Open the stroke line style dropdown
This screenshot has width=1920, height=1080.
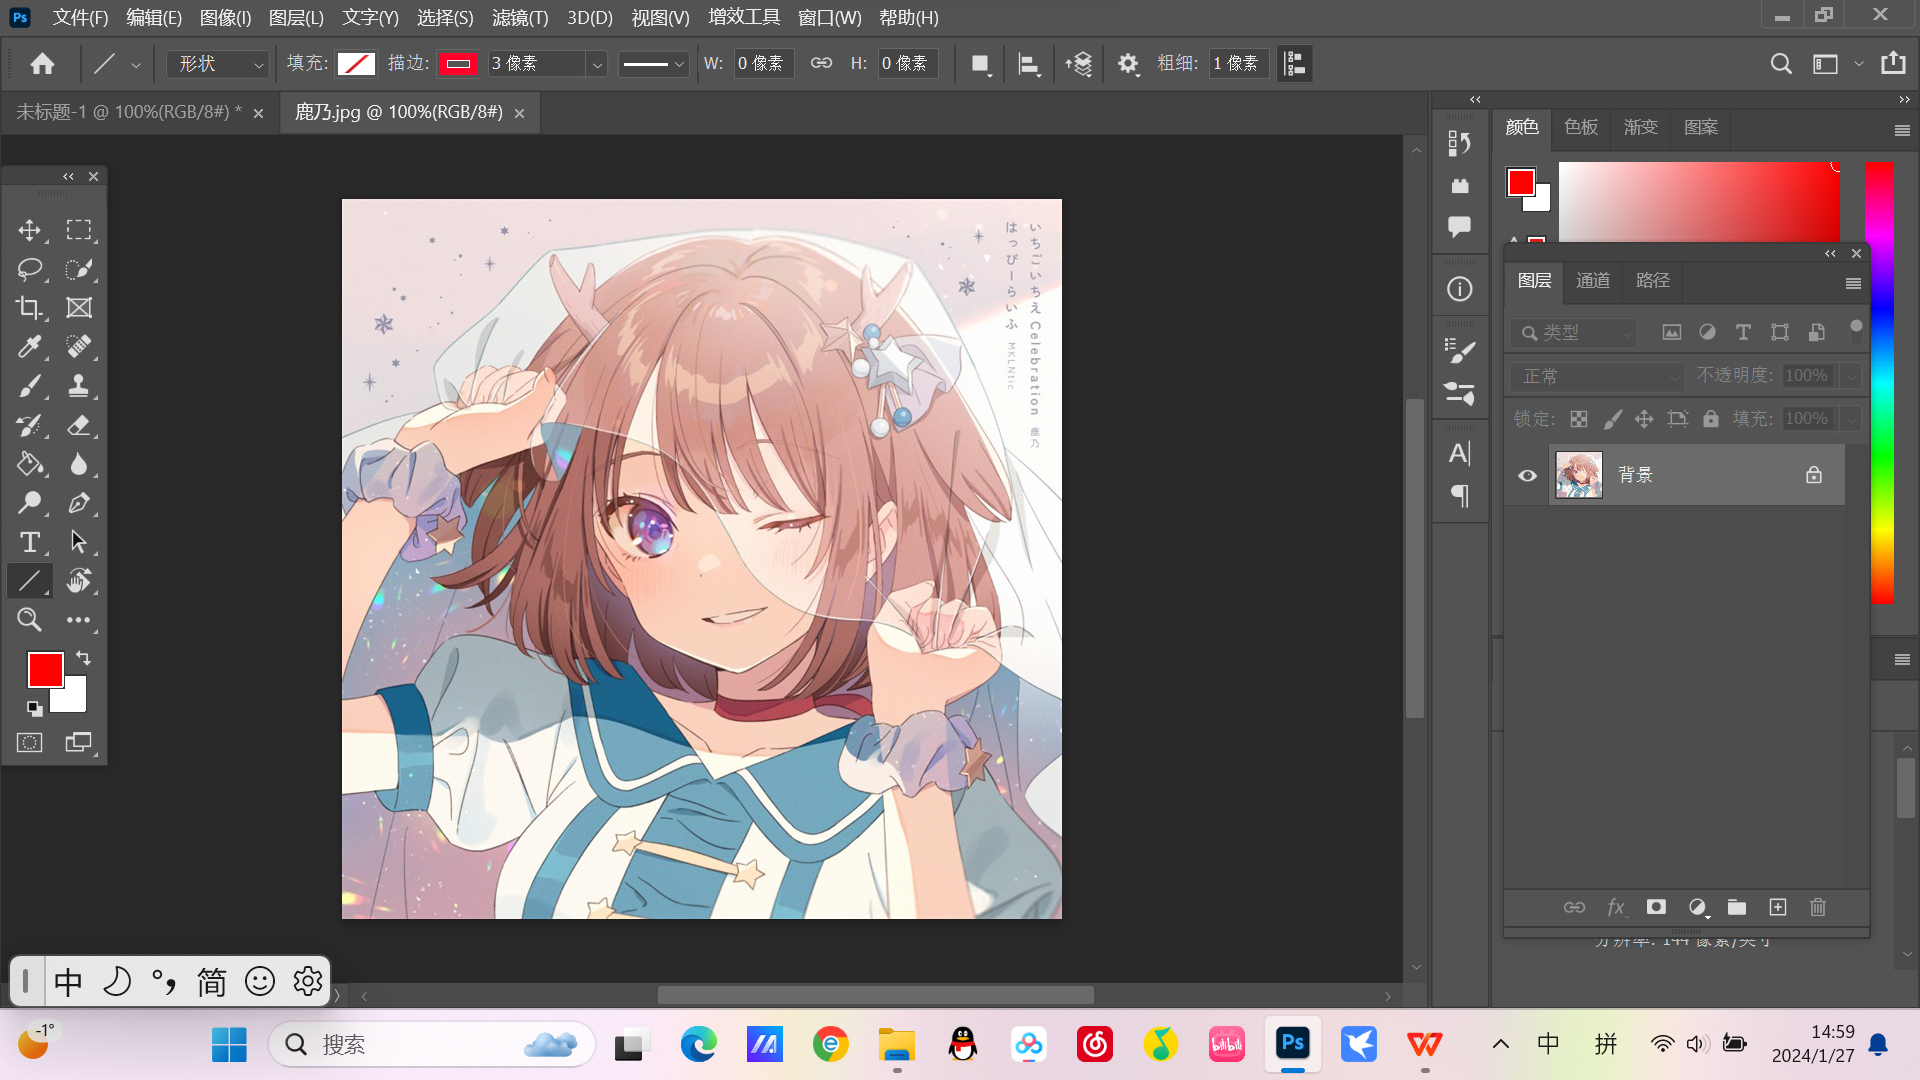(x=653, y=64)
